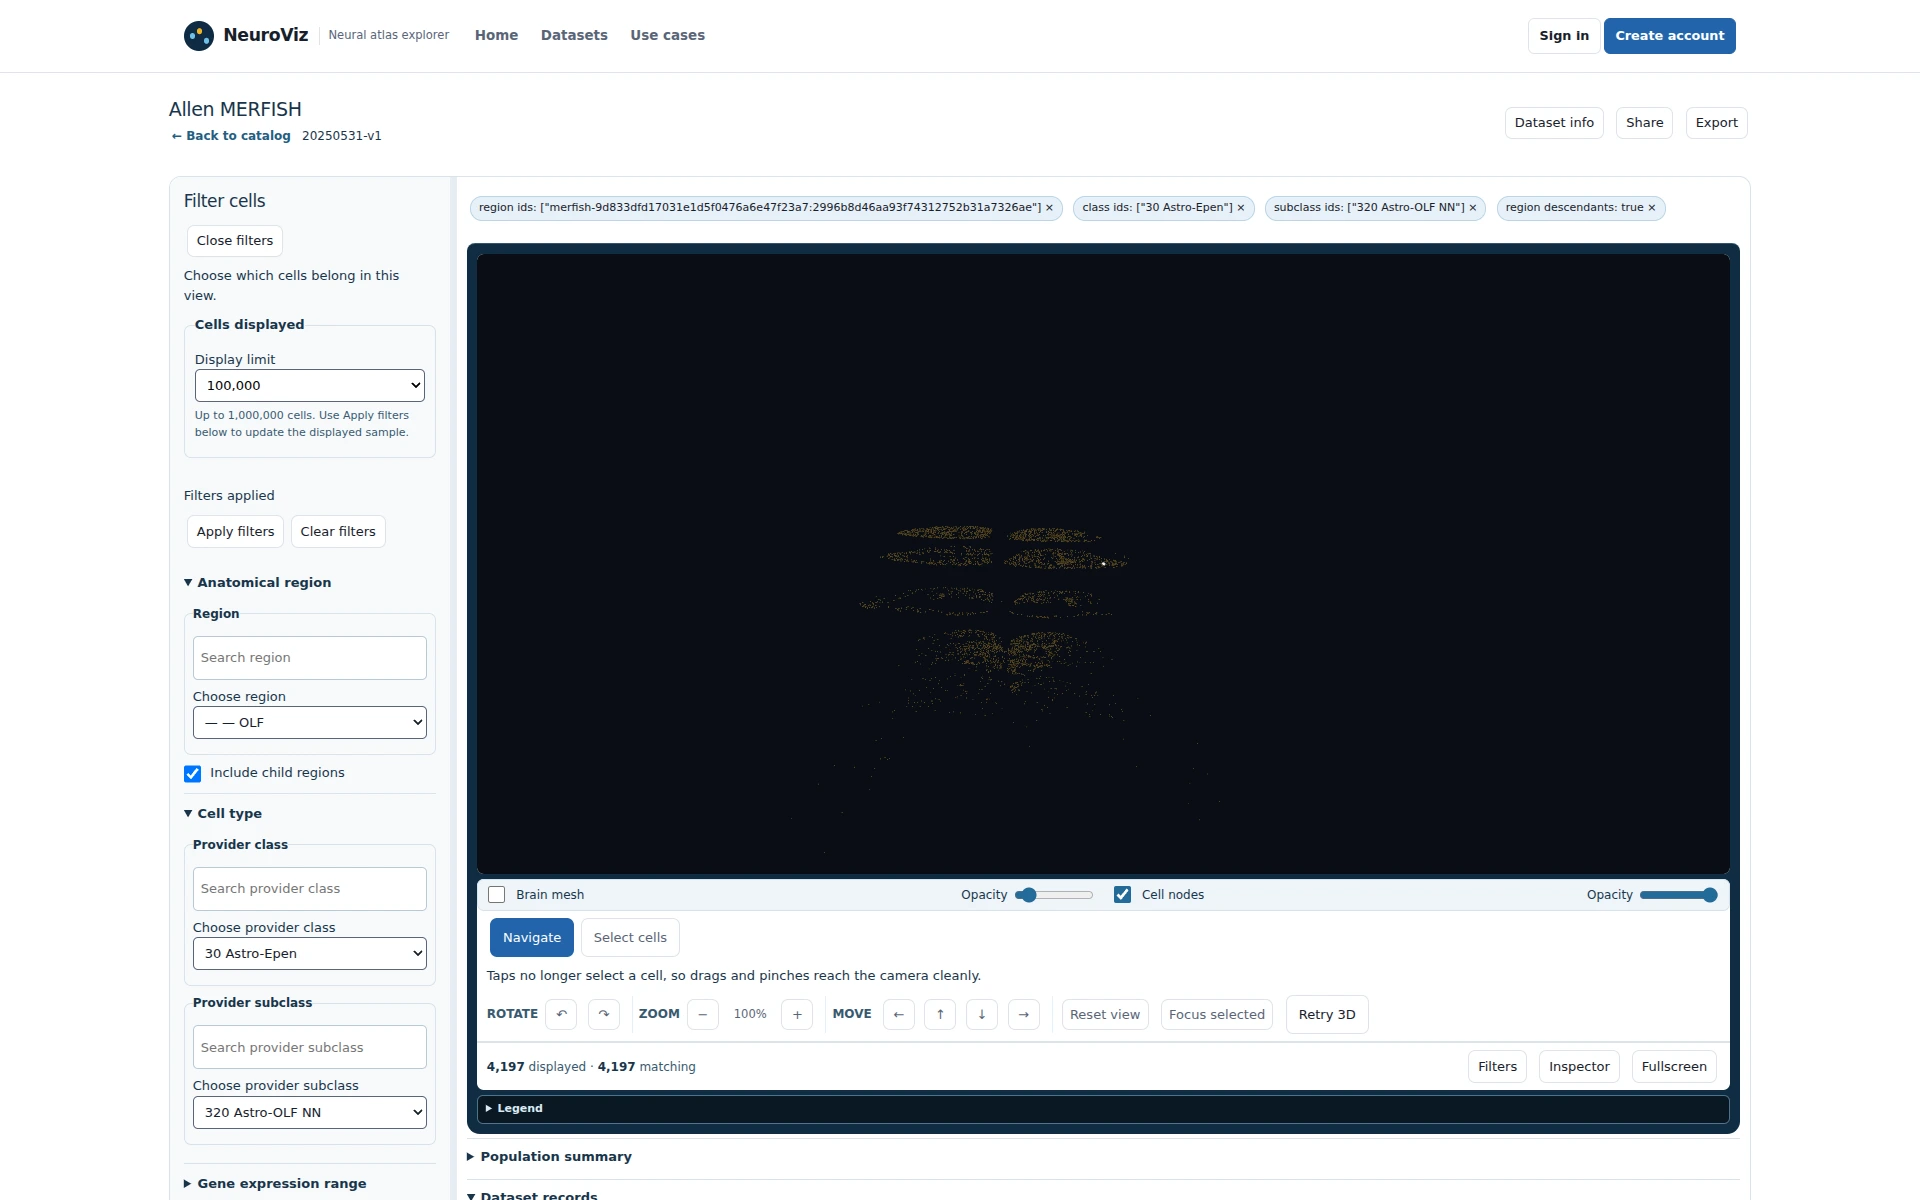Click Clear filters button
The height and width of the screenshot is (1200, 1920).
pyautogui.click(x=338, y=532)
